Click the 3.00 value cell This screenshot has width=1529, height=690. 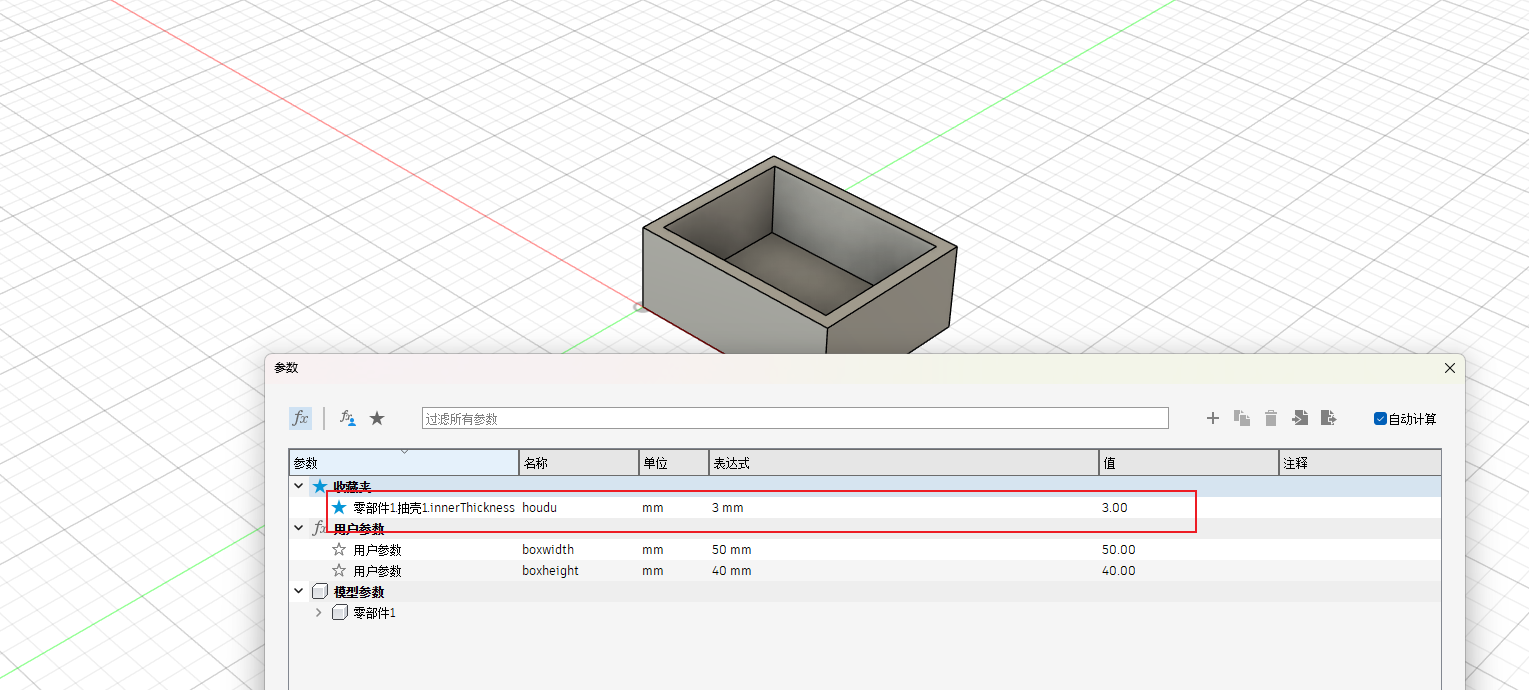pos(1114,508)
